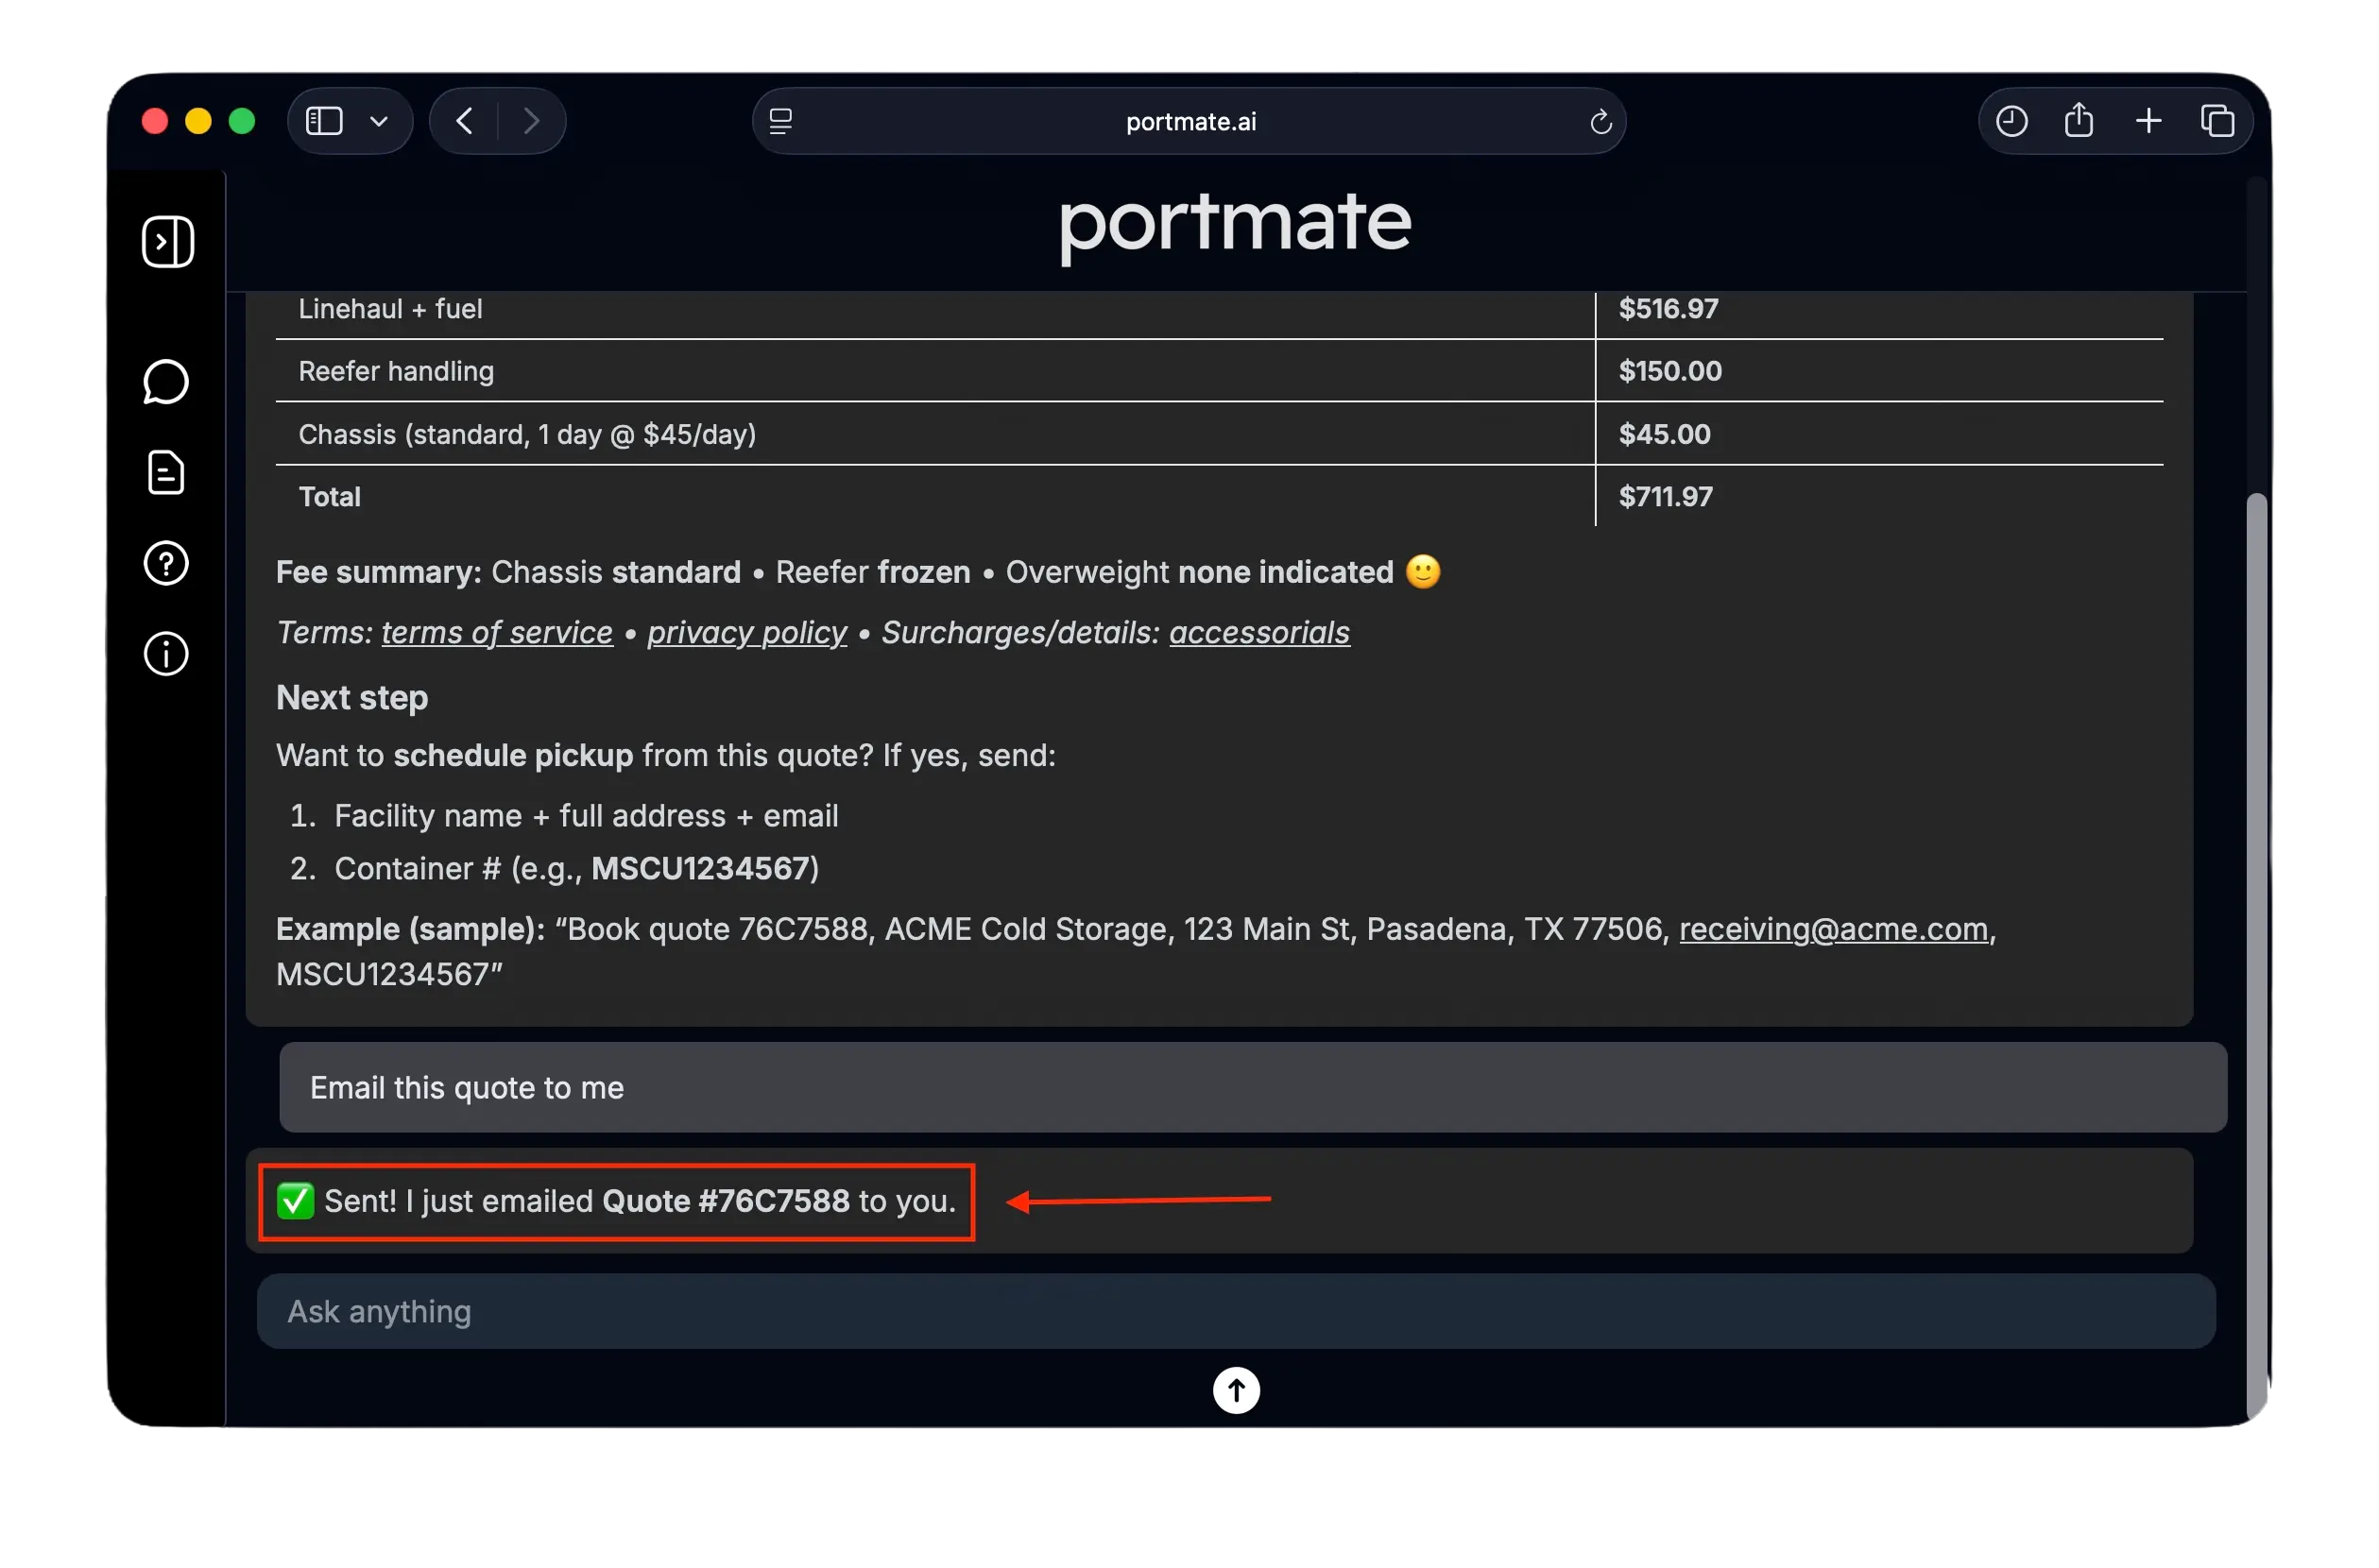Open the terms of service link
This screenshot has height=1568, width=2379.
click(497, 632)
